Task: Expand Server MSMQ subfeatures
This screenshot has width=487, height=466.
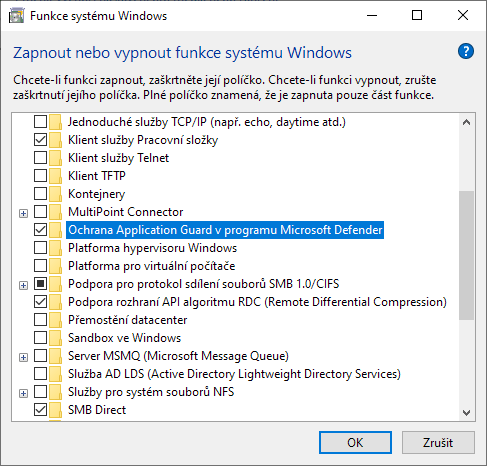Action: click(23, 357)
